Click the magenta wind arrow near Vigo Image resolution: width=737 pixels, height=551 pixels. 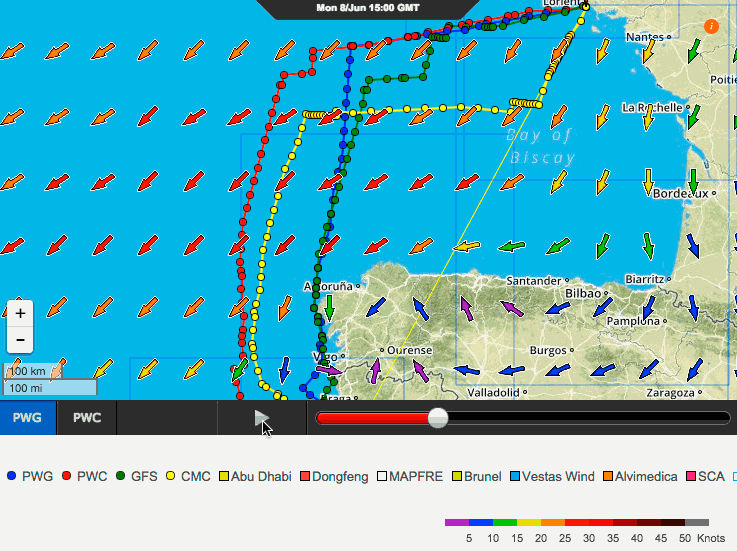pyautogui.click(x=329, y=370)
